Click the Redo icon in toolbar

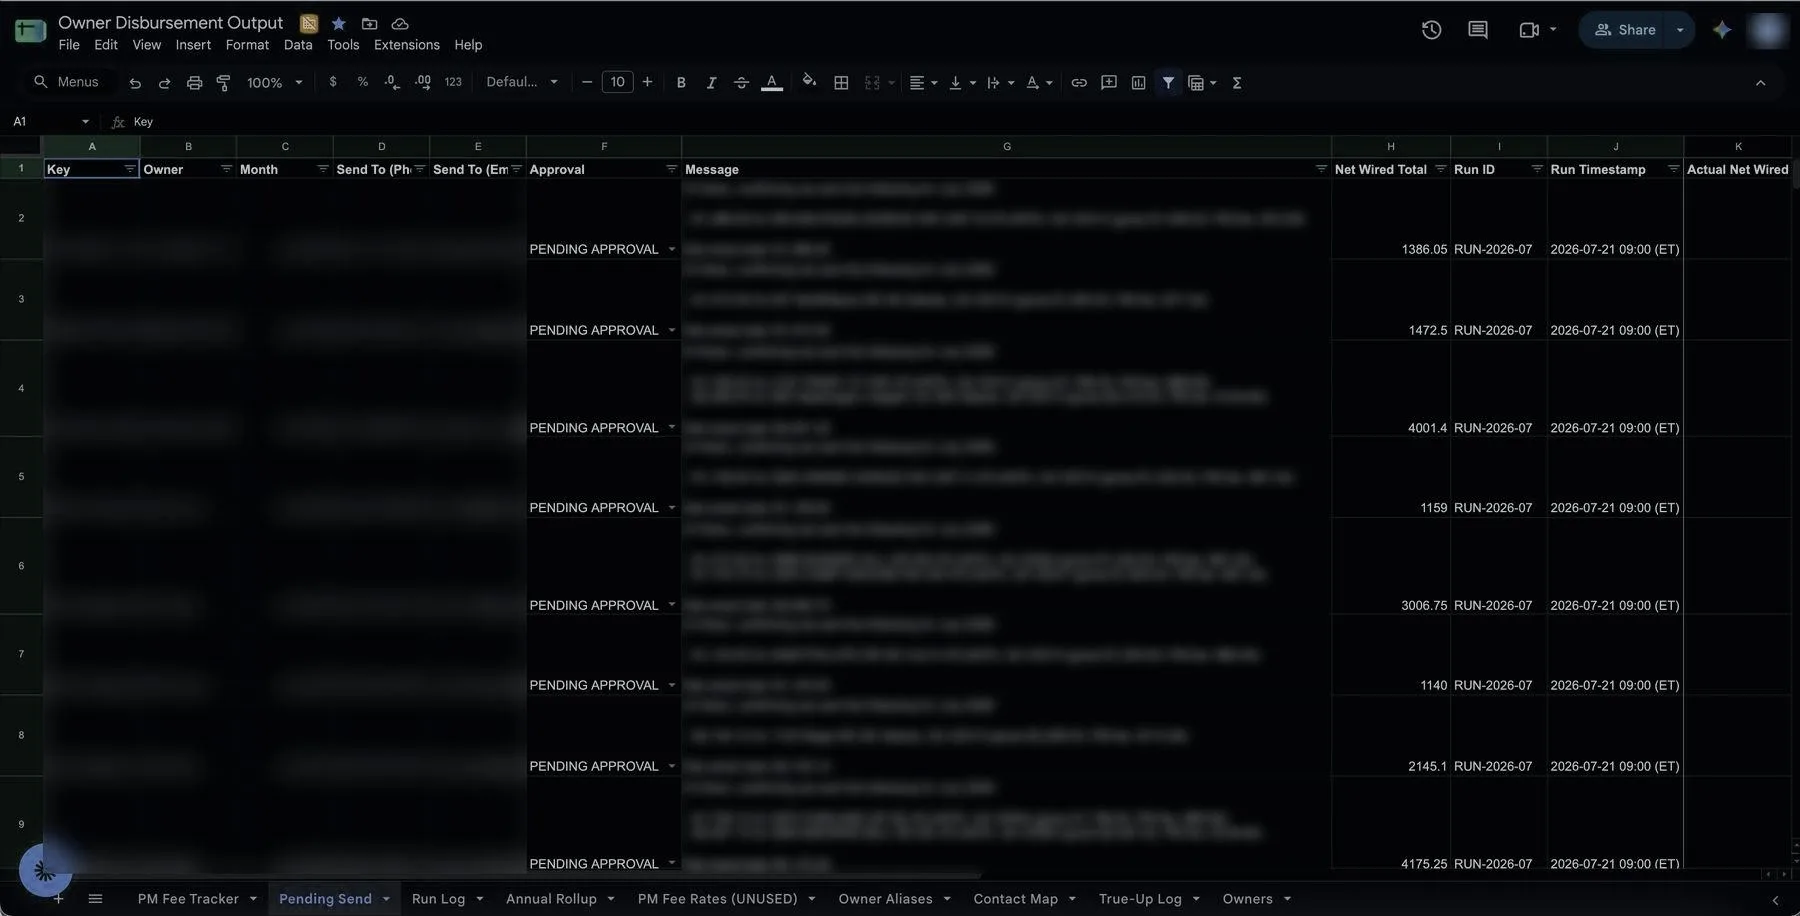[x=164, y=83]
